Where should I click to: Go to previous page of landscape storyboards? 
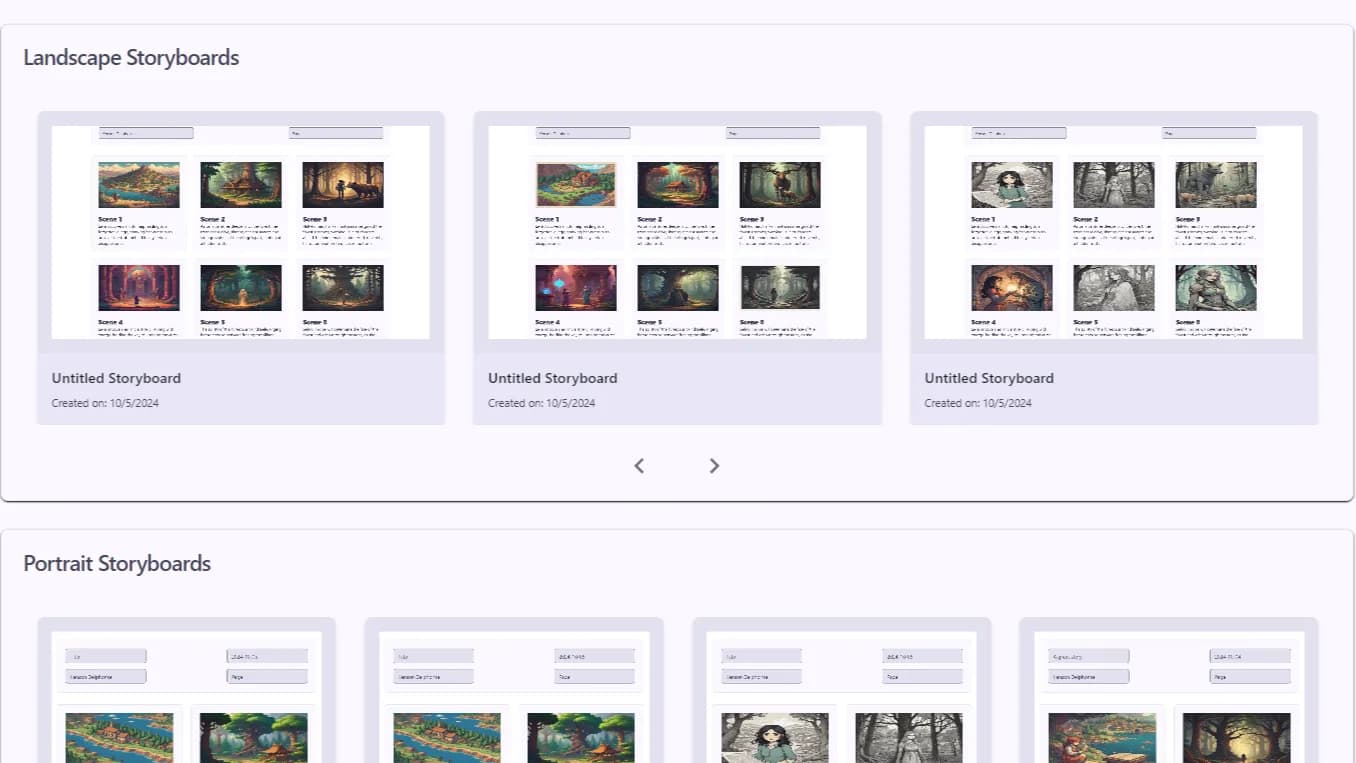pos(640,466)
